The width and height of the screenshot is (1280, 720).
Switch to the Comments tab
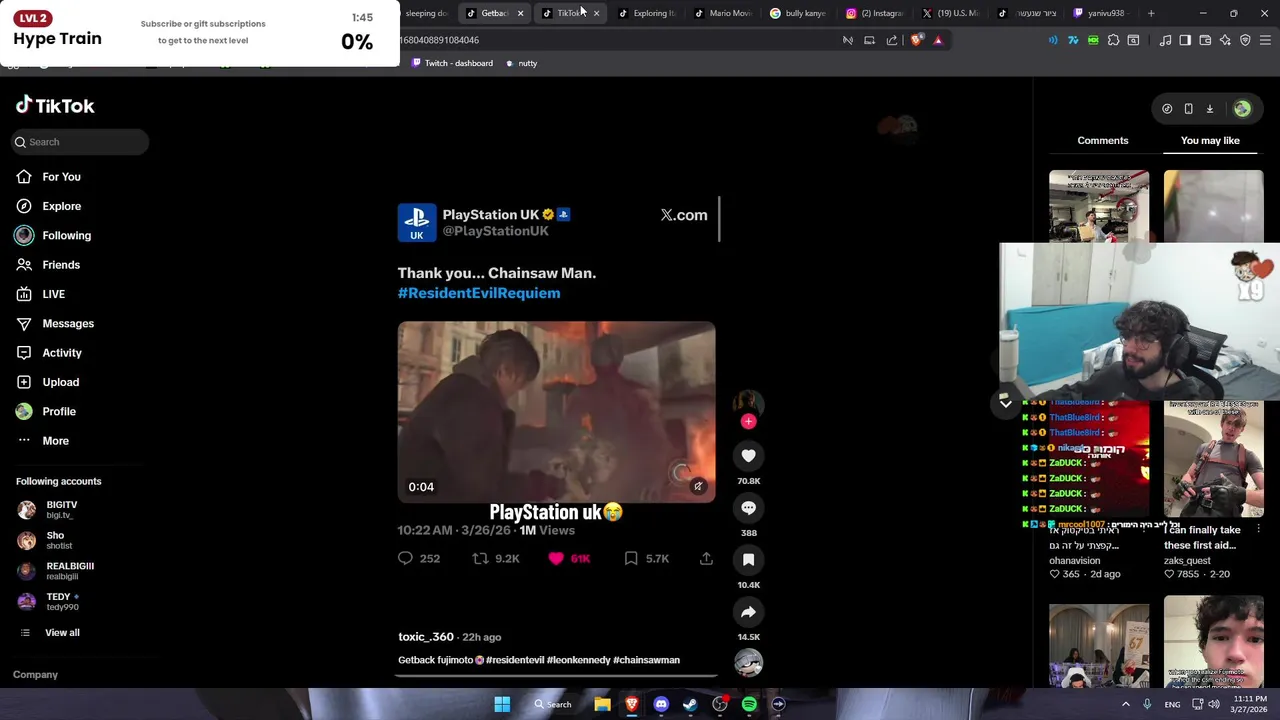1103,141
